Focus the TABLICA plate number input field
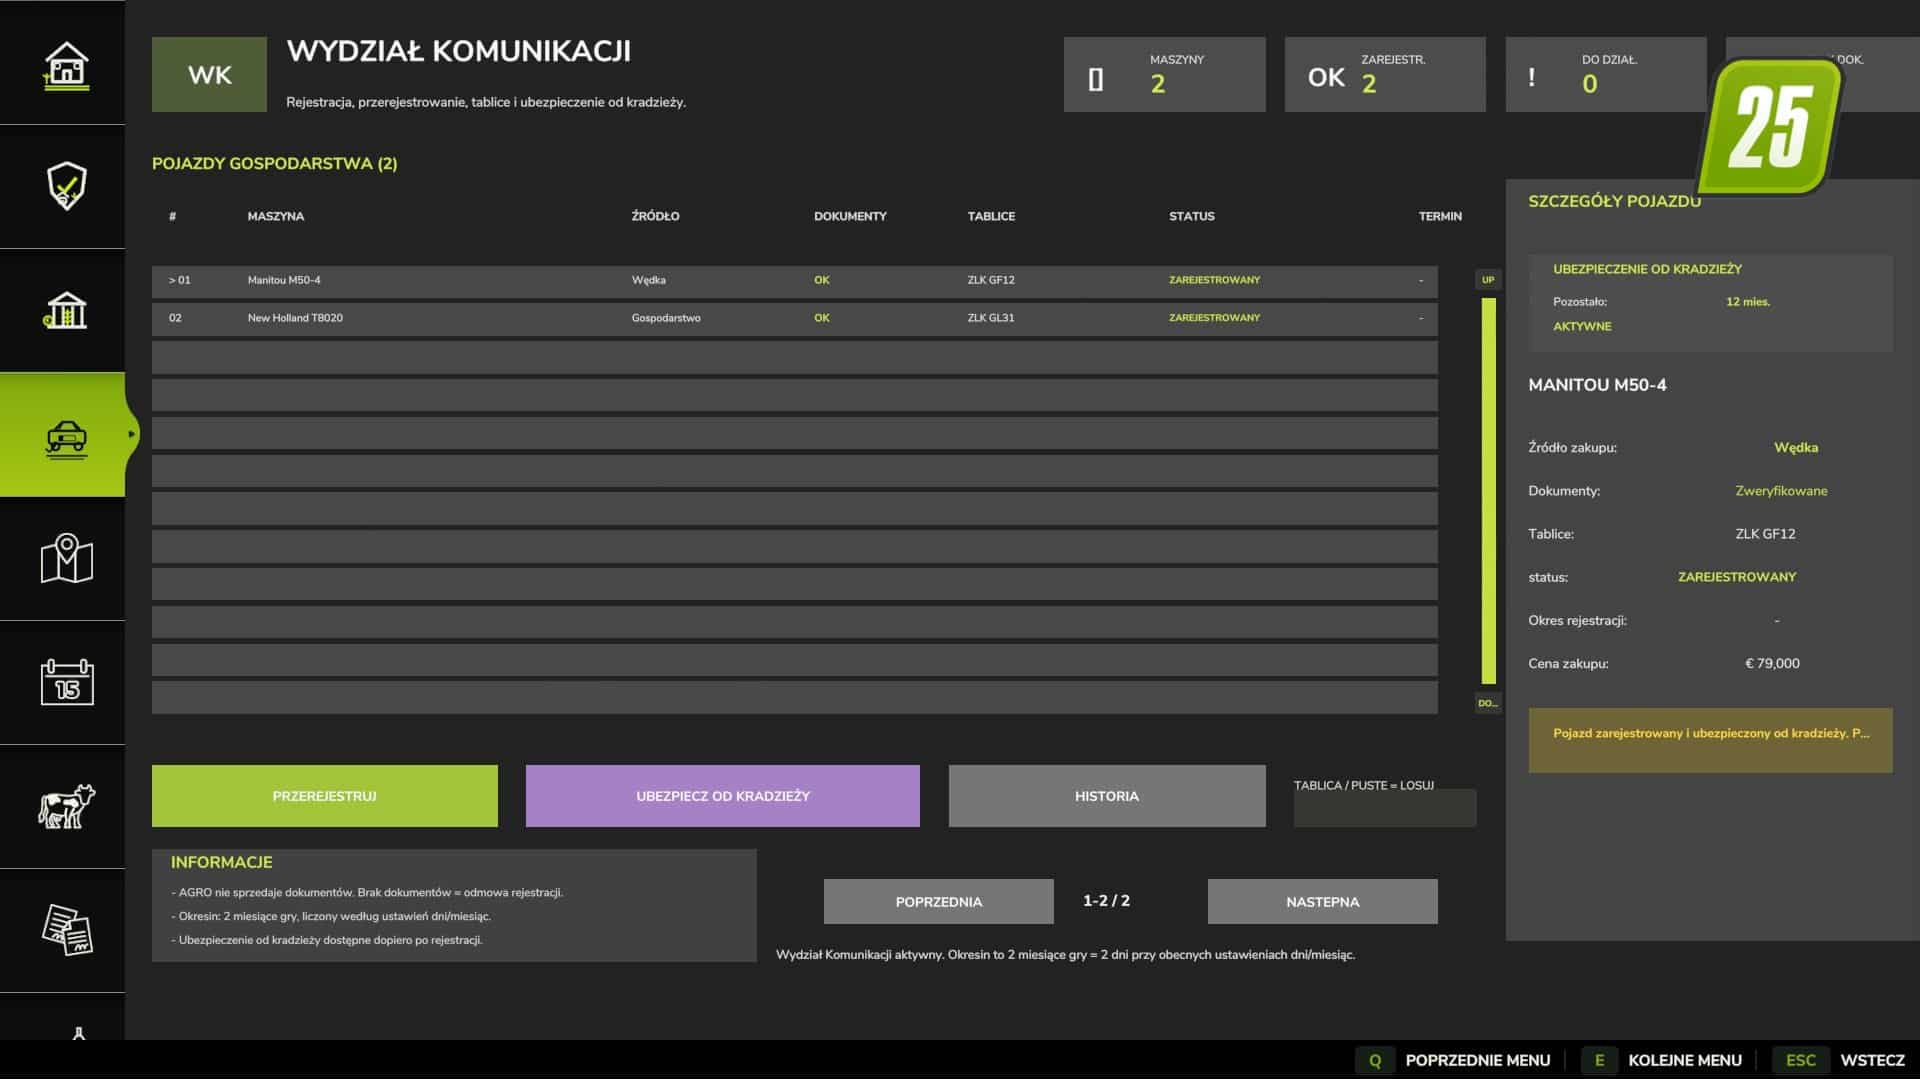The image size is (1920, 1080). pyautogui.click(x=1385, y=808)
